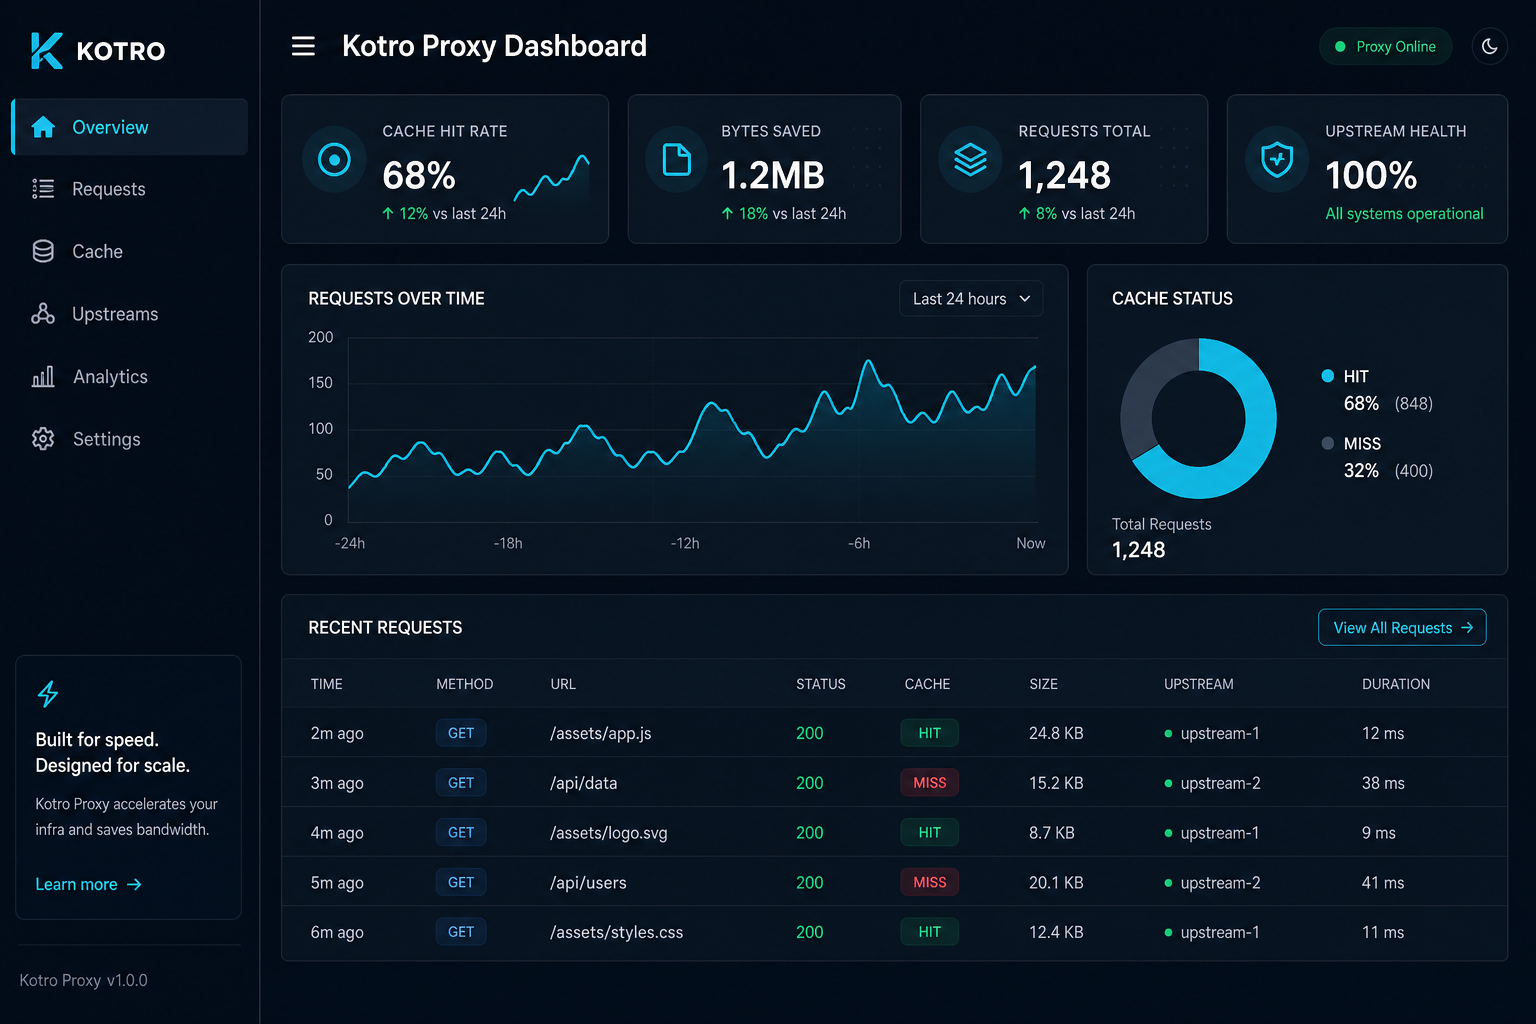Click the 20.1 KB size value
The height and width of the screenshot is (1024, 1536).
(x=1056, y=883)
